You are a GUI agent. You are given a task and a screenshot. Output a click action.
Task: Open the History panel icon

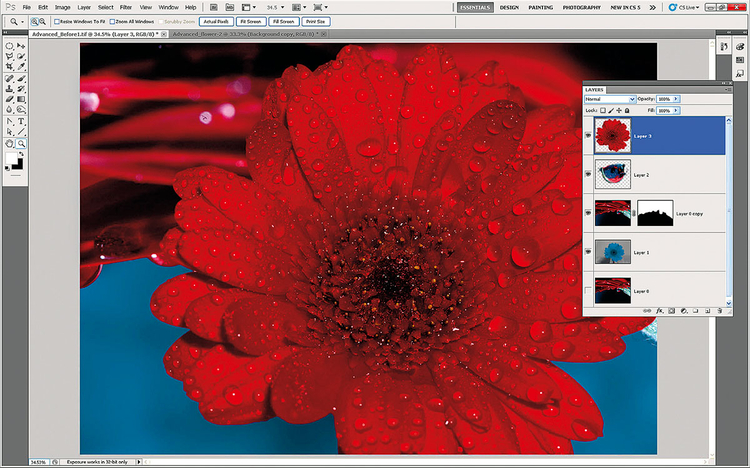[x=725, y=46]
